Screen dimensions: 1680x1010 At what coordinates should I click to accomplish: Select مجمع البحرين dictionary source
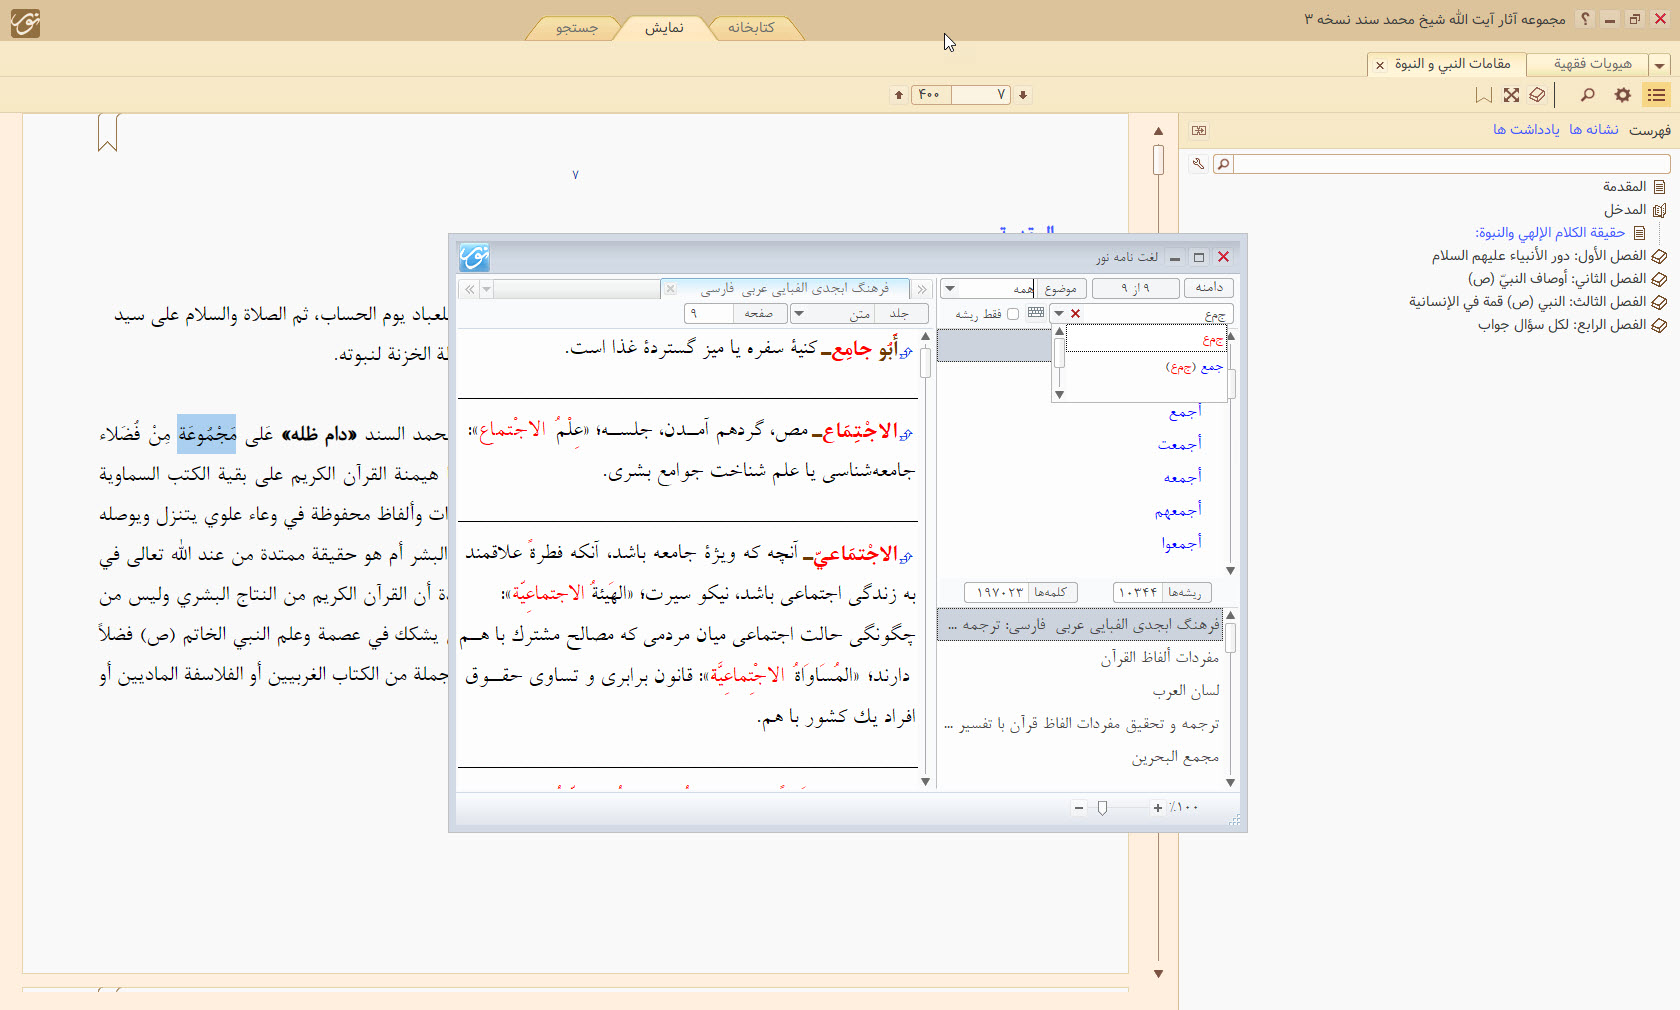point(1175,758)
